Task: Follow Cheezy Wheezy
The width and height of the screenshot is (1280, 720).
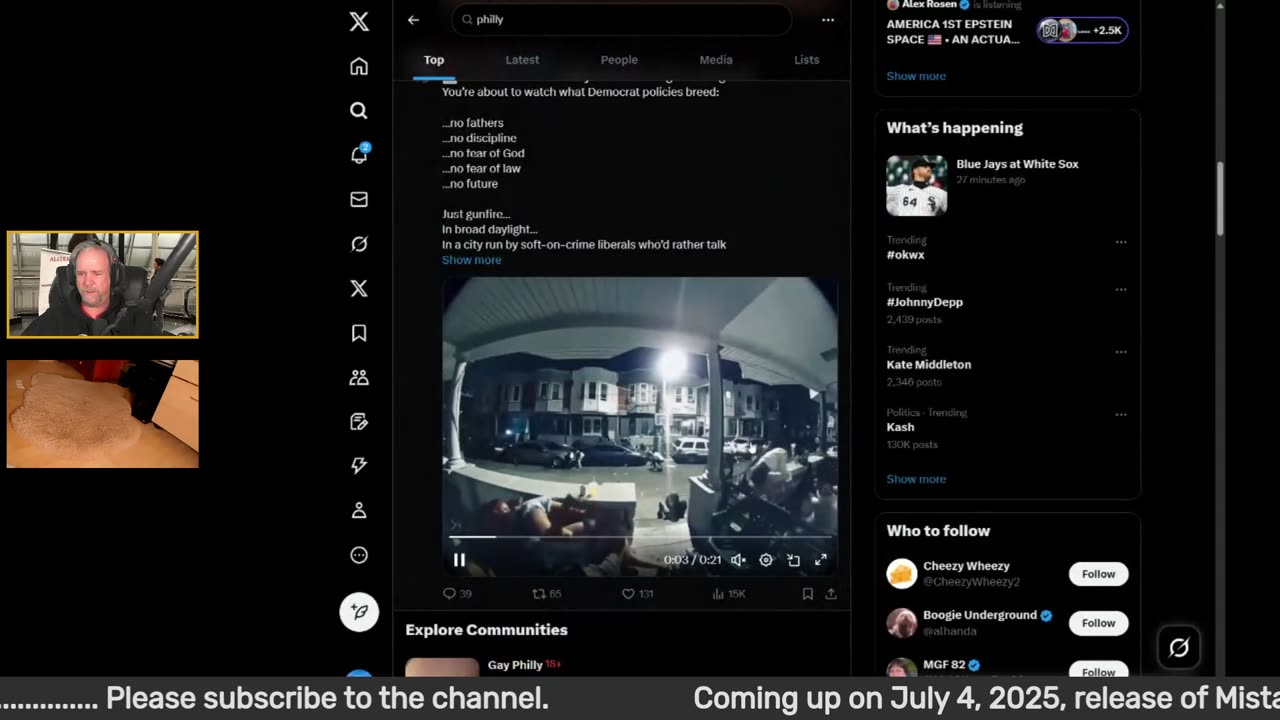Action: click(1098, 574)
